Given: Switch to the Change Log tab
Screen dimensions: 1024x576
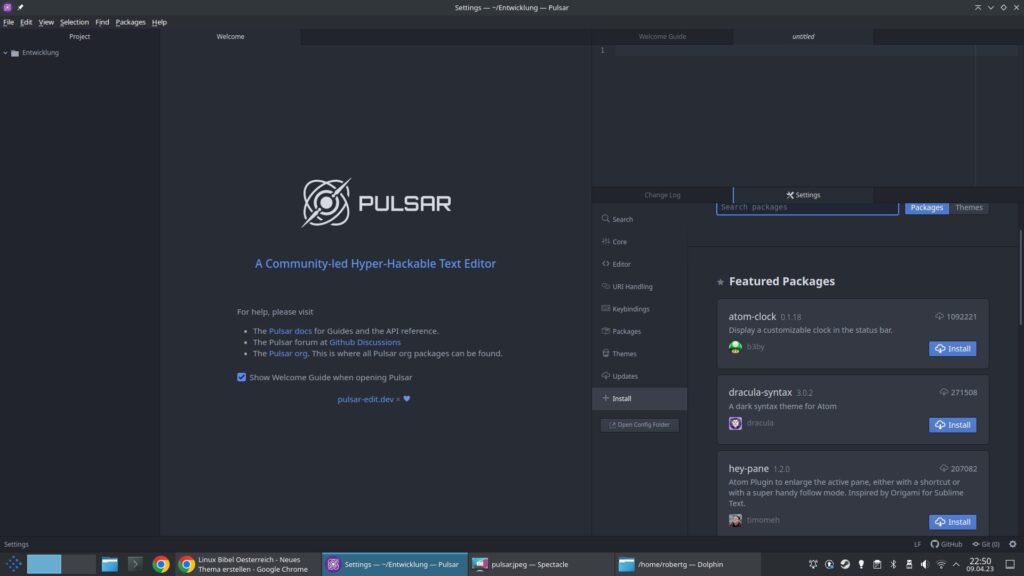Looking at the screenshot, I should (x=662, y=195).
